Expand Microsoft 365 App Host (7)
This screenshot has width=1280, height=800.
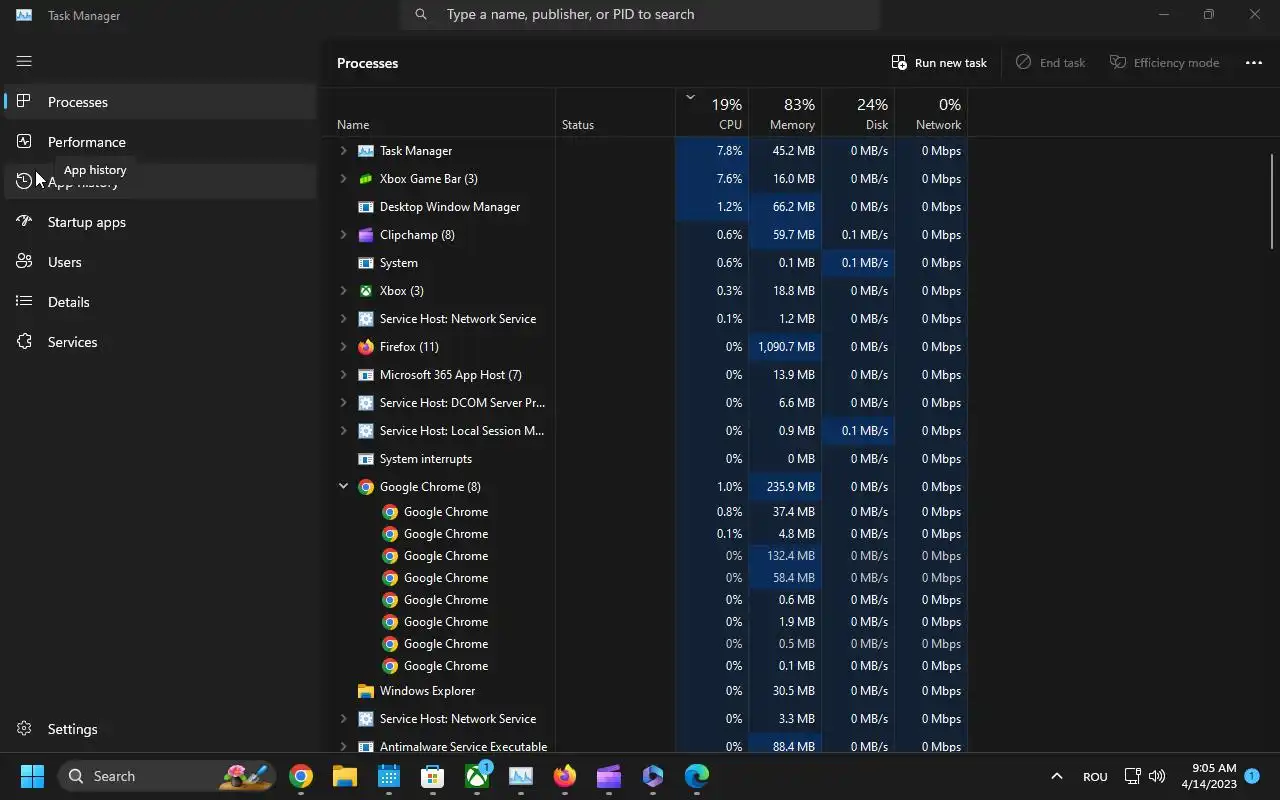coord(343,375)
